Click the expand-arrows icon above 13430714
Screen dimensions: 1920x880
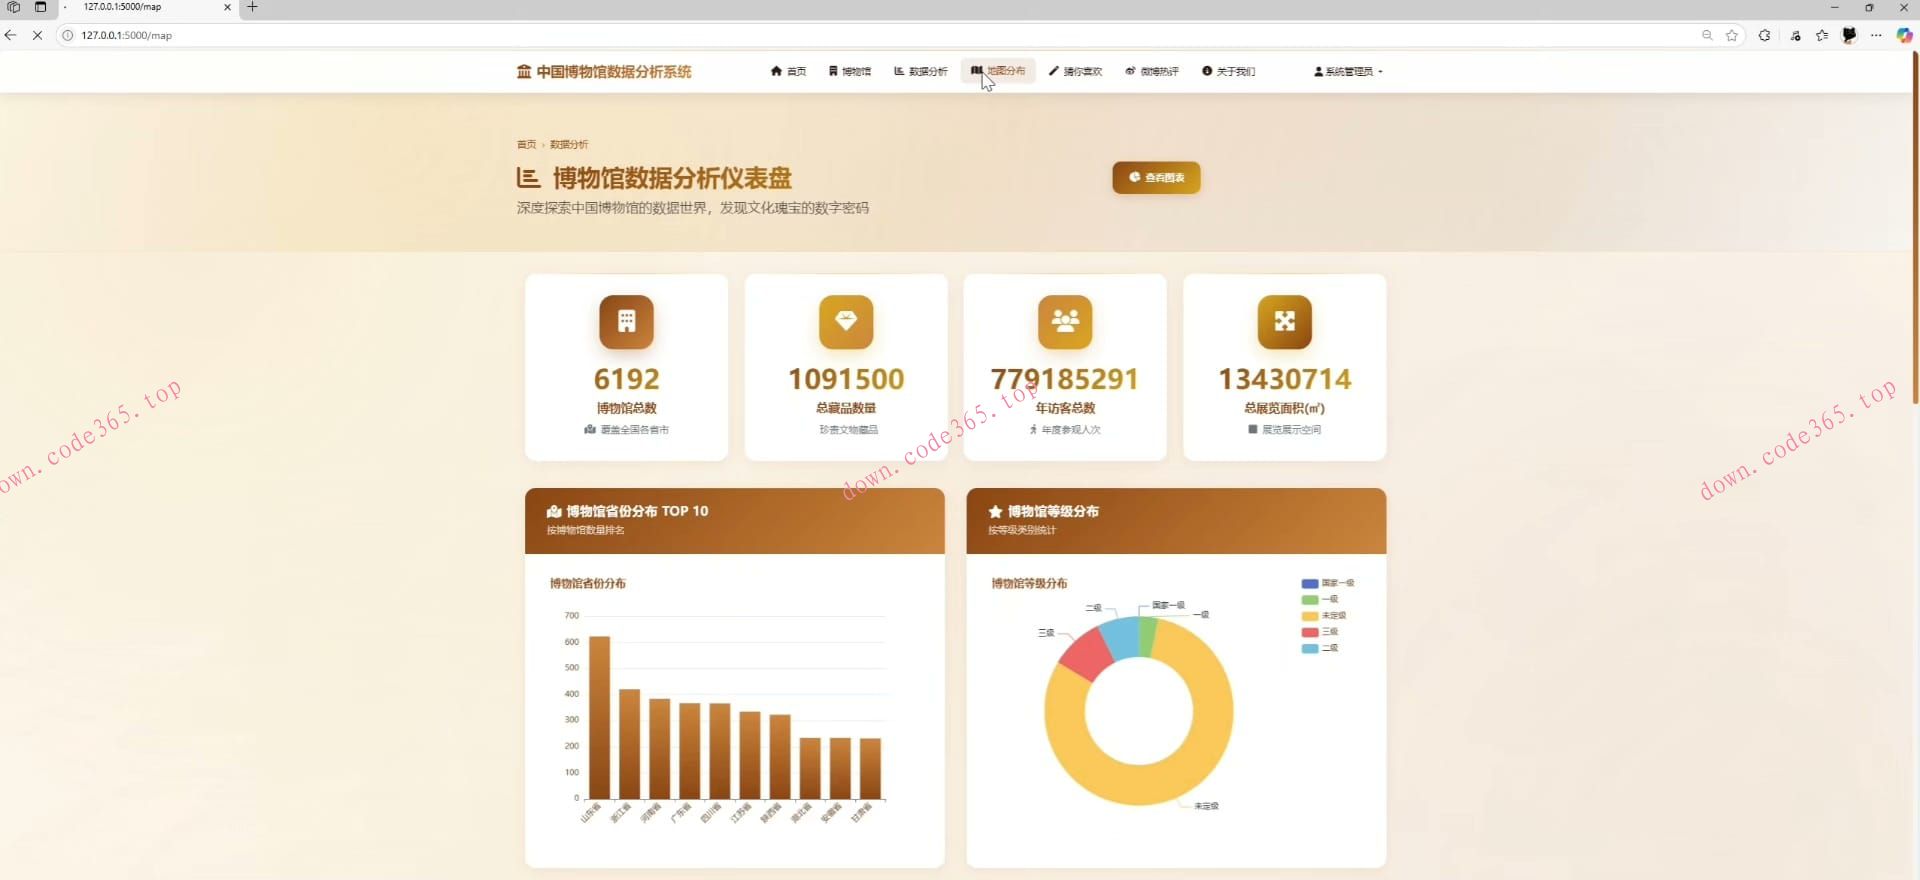pyautogui.click(x=1284, y=322)
